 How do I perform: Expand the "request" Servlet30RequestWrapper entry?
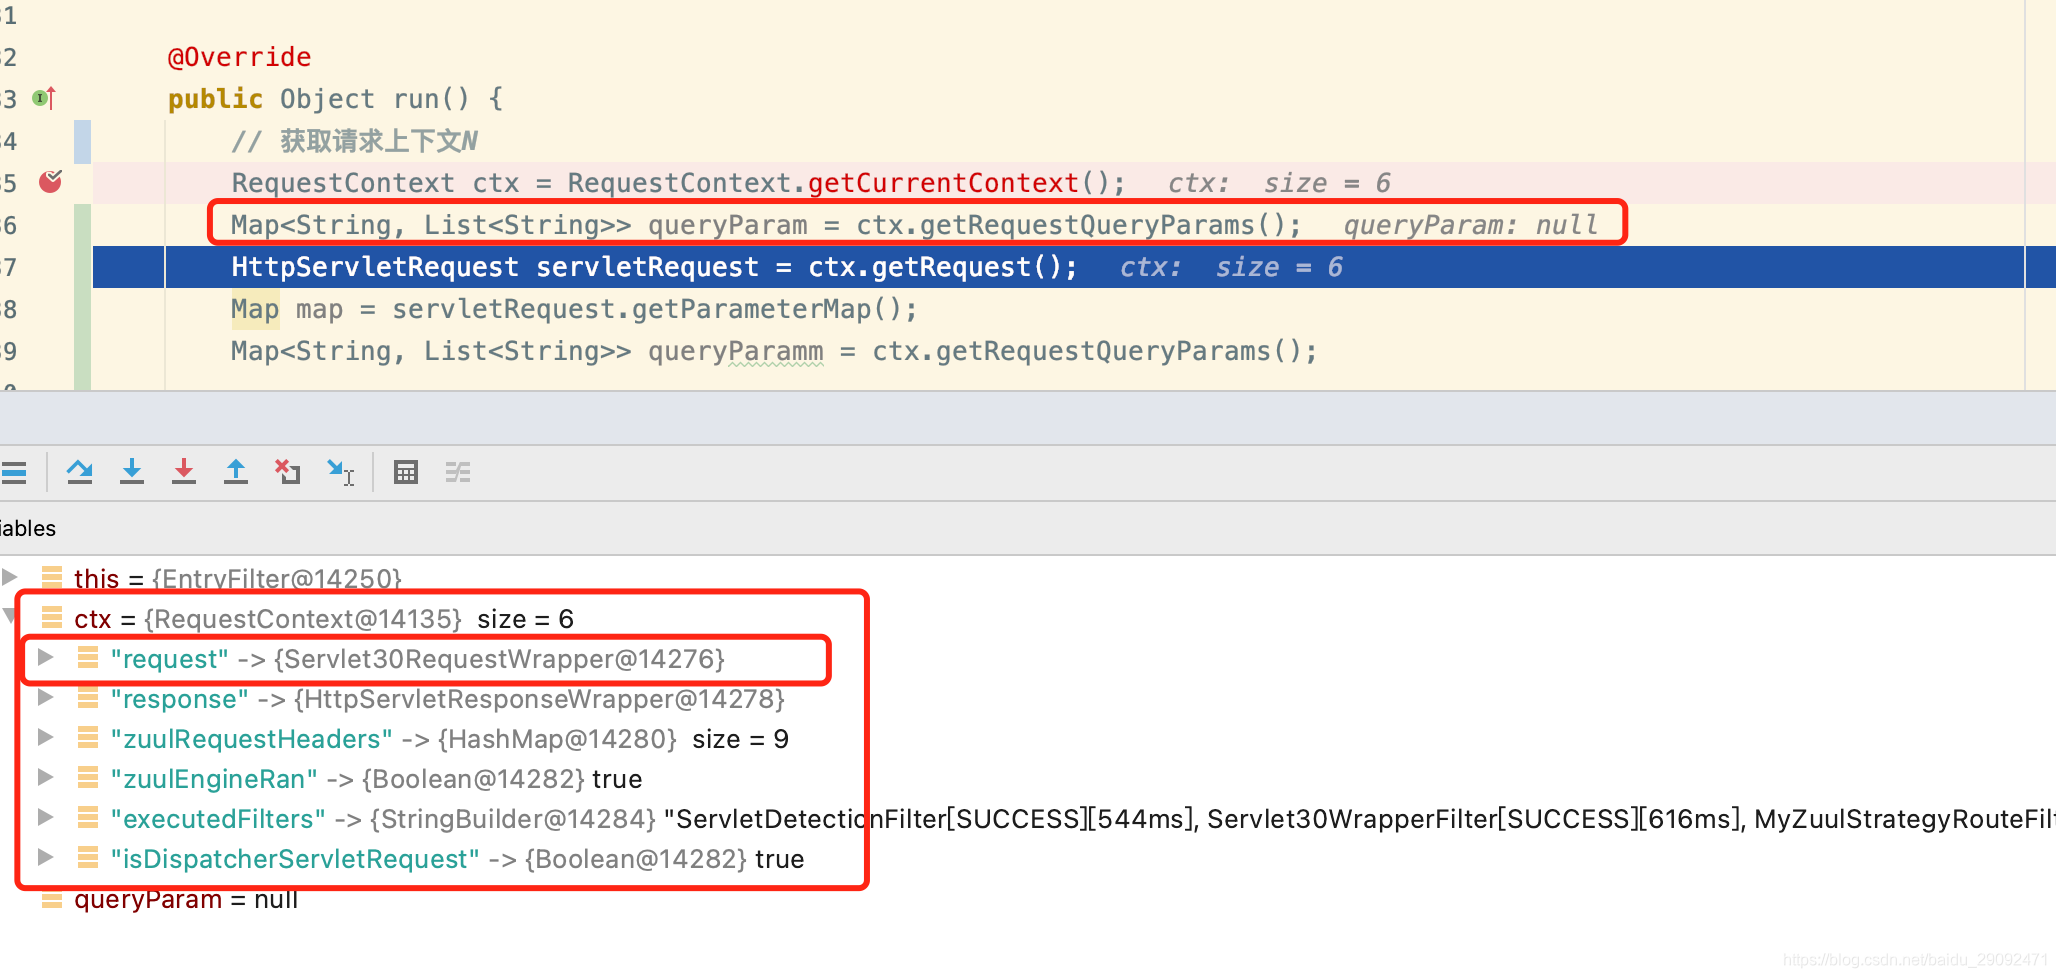[x=45, y=657]
